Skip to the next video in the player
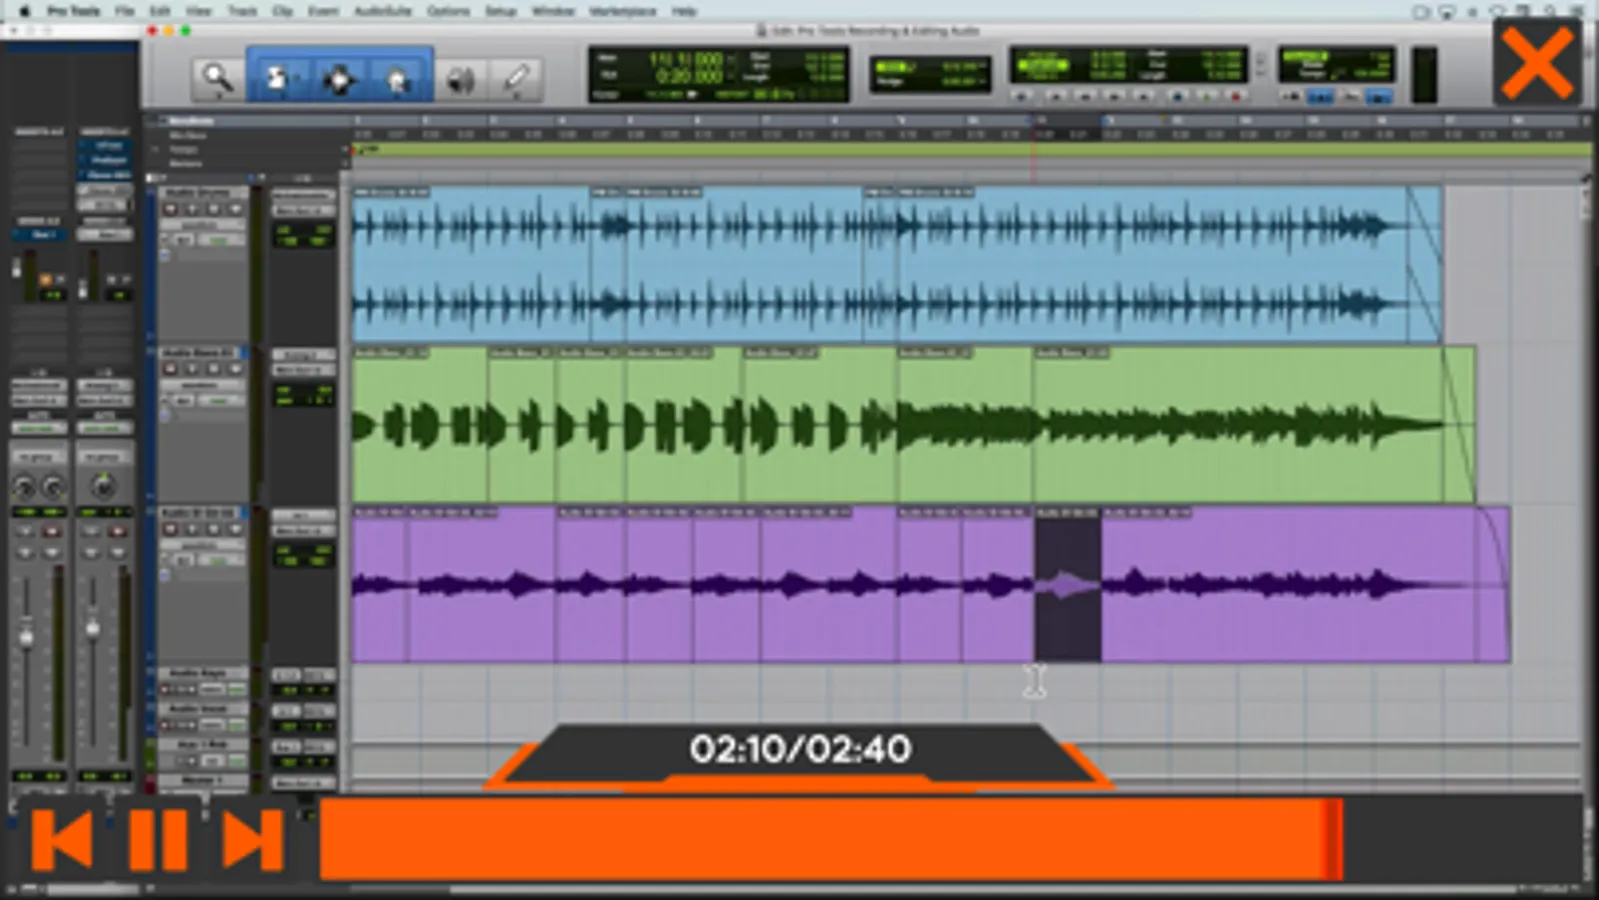The image size is (1599, 900). (253, 840)
